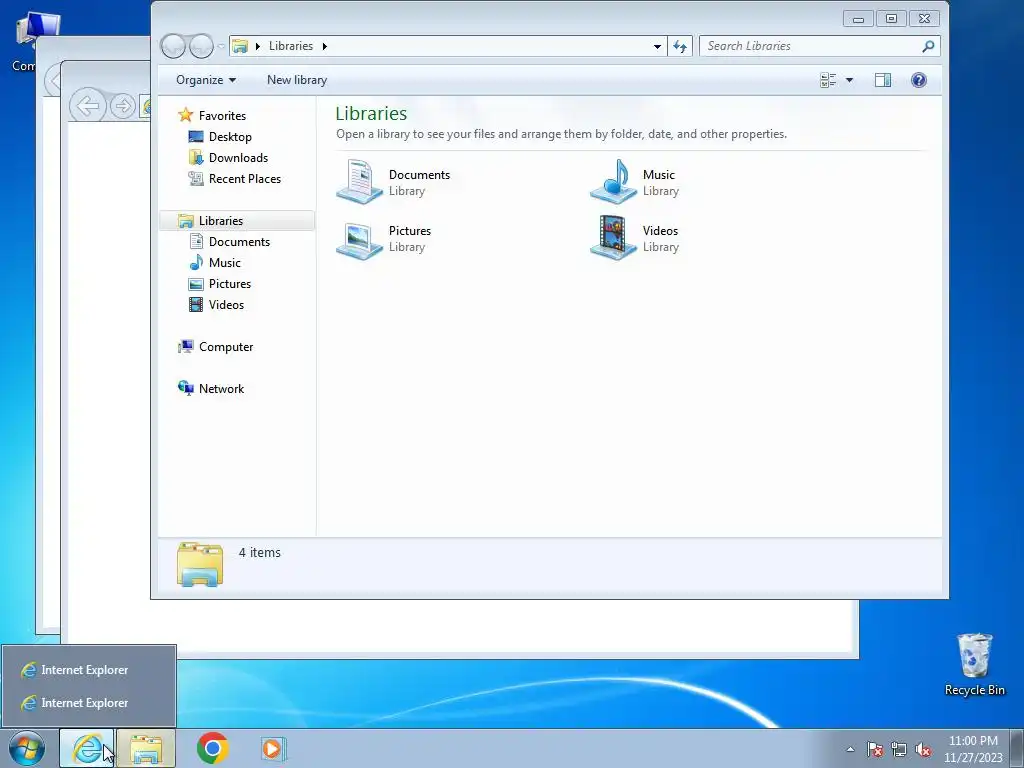
Task: Maximize the Libraries window
Action: (x=891, y=18)
